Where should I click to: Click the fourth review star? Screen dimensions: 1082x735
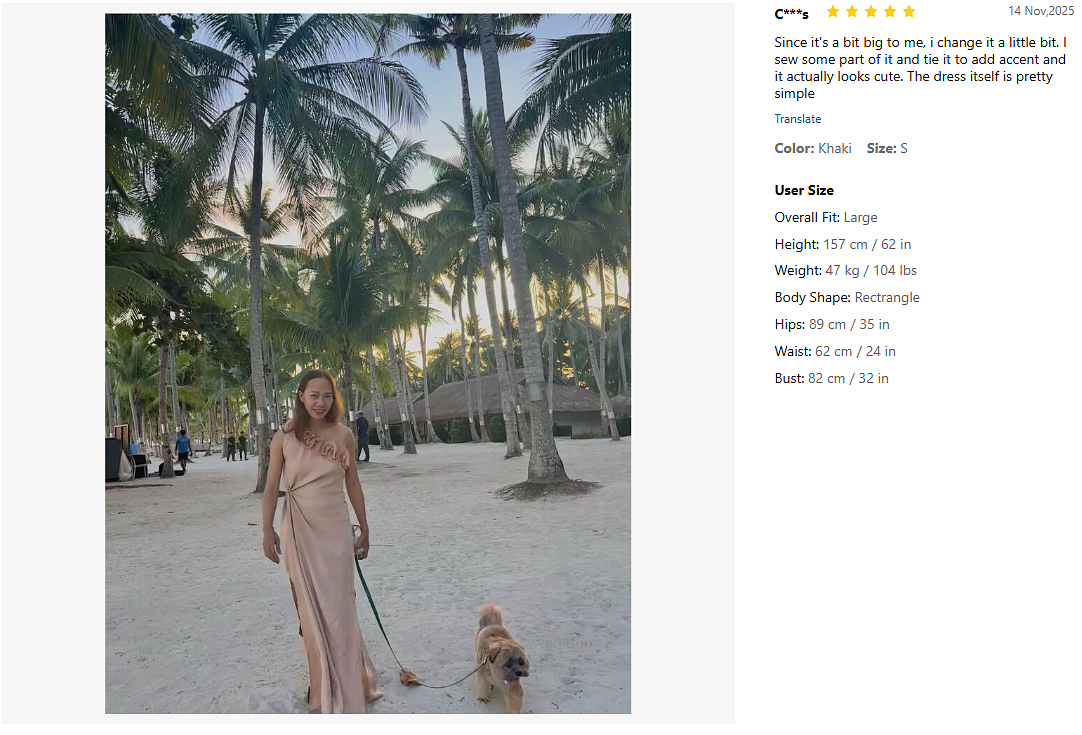[890, 12]
